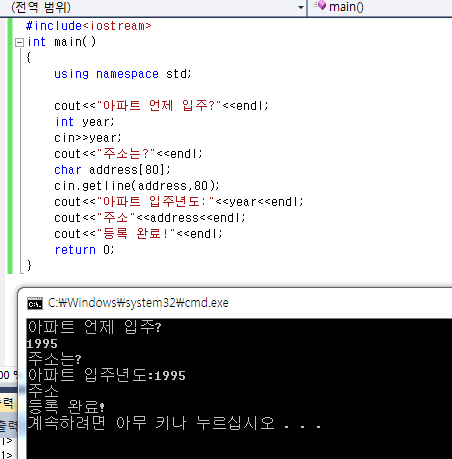Click console output line '1995'
Screen dimensions: 452x459
click(42, 344)
